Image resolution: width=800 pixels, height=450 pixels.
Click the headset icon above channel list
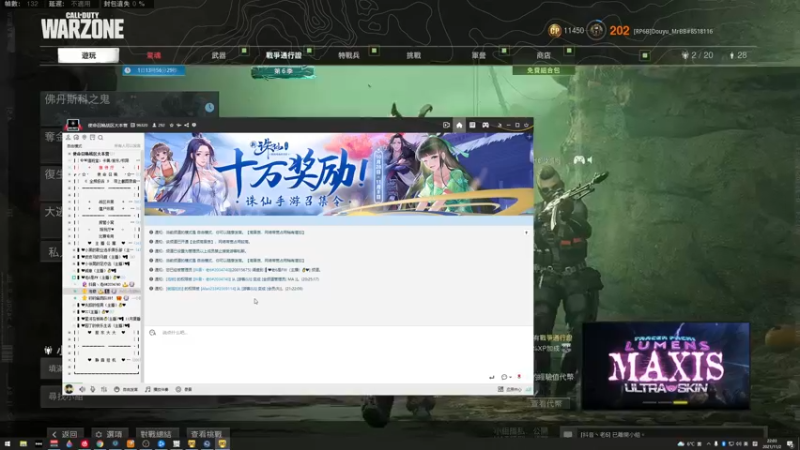click(x=76, y=138)
